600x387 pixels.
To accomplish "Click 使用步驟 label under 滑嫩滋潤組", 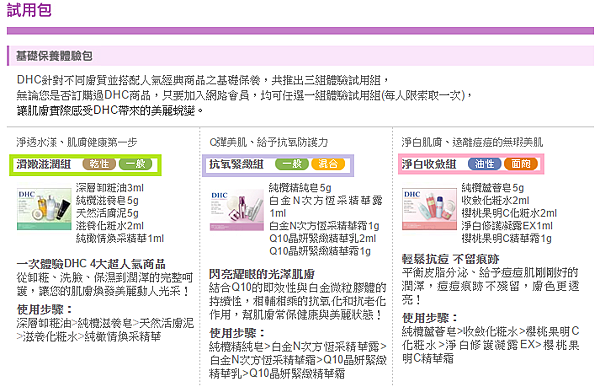I will pos(44,309).
